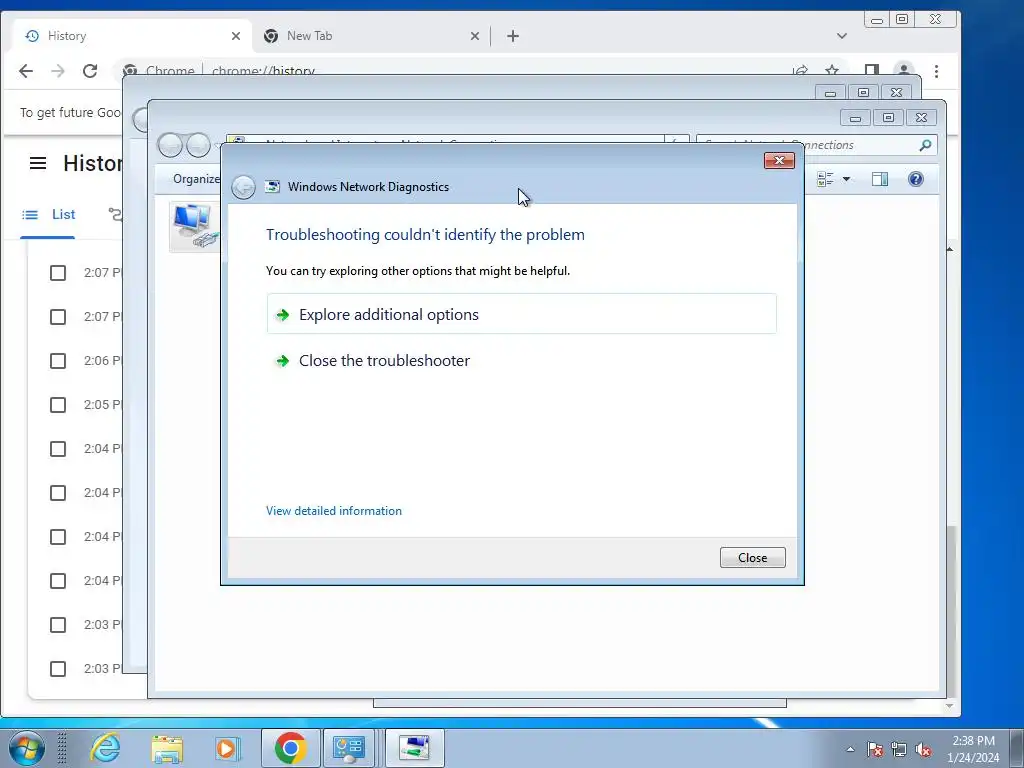Select the network adapter icon
This screenshot has width=1024, height=768.
[x=194, y=226]
